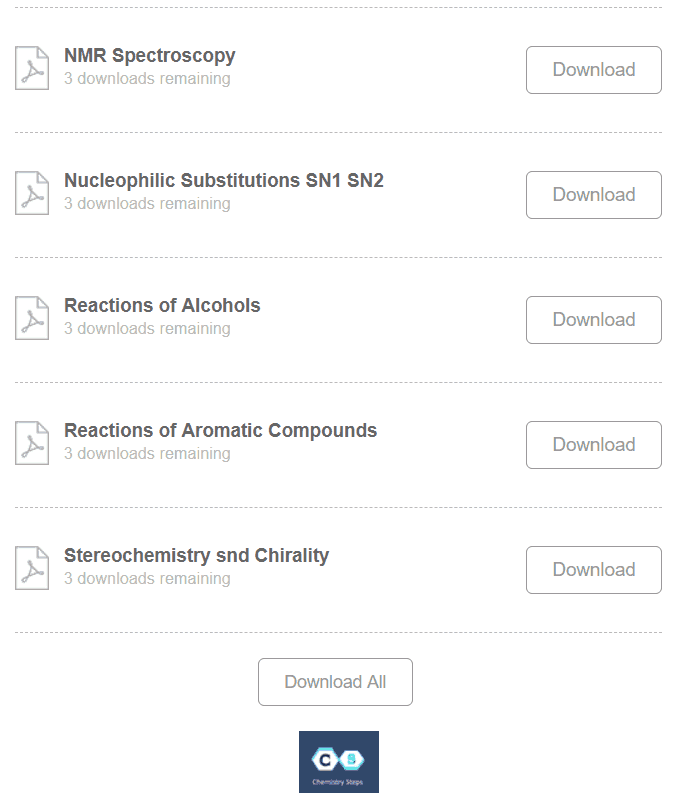
Task: Download Nucleophilic Substitutions SN1 SN2 file
Action: [x=593, y=195]
